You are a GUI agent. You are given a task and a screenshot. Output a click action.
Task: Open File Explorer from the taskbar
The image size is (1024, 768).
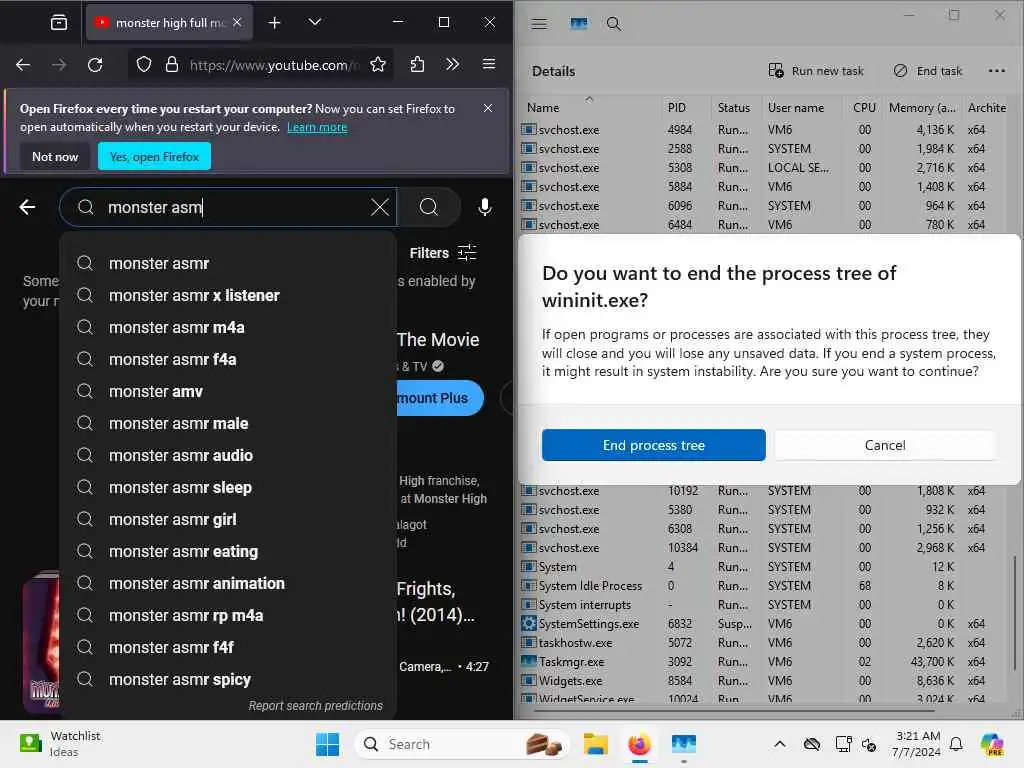[x=596, y=744]
